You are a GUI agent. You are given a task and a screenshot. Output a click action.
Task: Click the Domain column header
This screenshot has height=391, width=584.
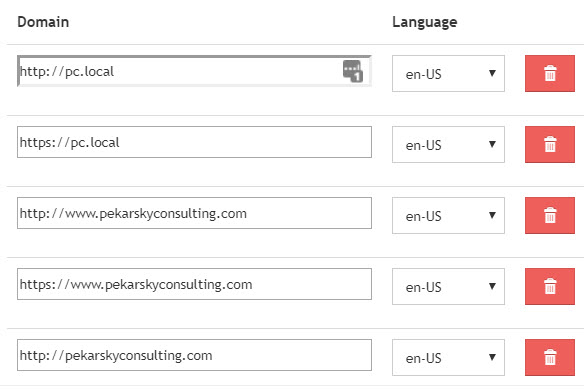pos(43,22)
